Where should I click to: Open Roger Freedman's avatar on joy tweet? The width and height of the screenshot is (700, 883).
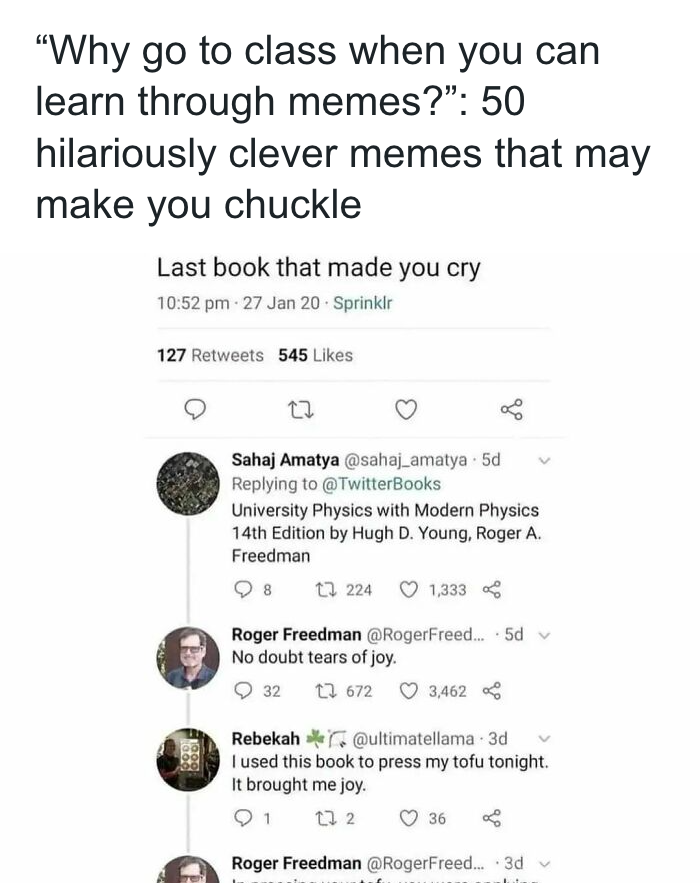pos(188,657)
